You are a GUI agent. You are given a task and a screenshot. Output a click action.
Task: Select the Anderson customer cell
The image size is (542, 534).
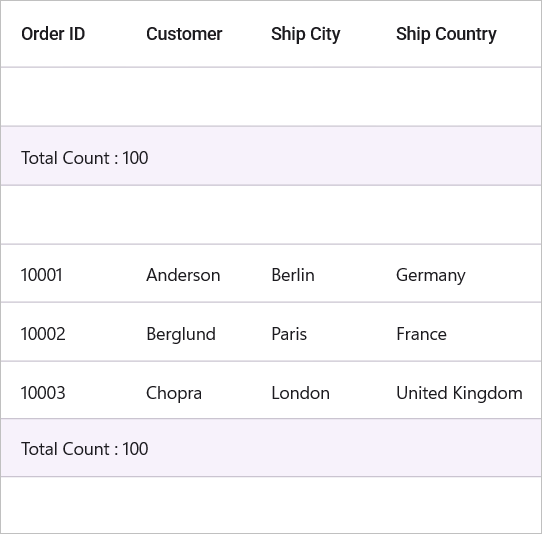pyautogui.click(x=188, y=273)
